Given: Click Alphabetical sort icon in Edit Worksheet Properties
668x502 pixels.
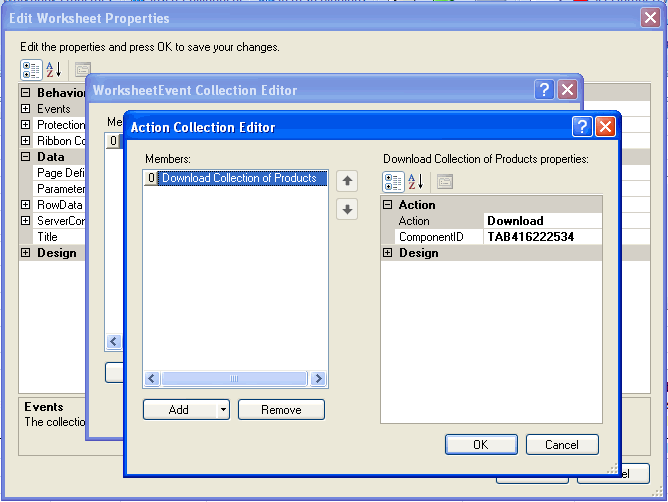Looking at the screenshot, I should 54,70.
